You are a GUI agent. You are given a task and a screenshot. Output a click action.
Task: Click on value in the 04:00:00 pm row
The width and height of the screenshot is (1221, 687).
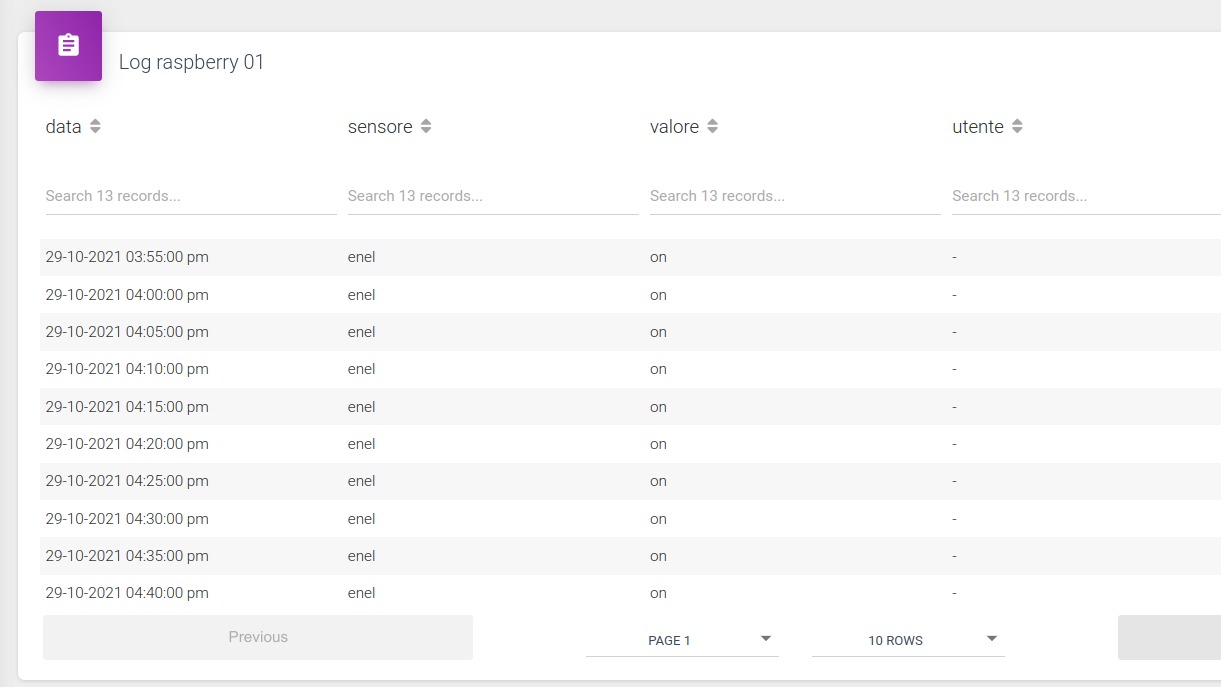[658, 295]
